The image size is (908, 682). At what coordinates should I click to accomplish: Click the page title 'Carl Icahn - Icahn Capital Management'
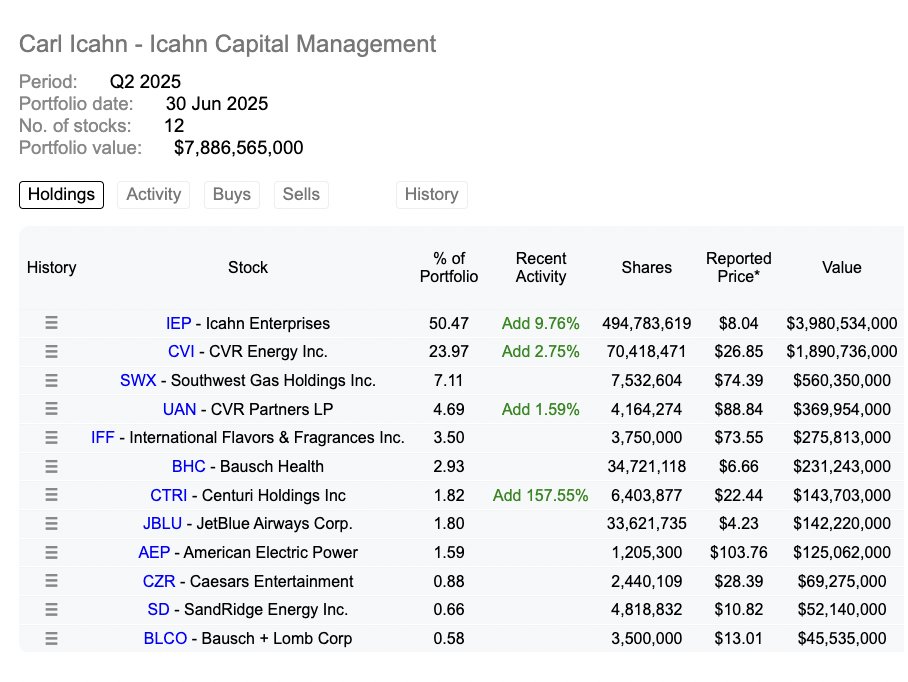pos(228,44)
